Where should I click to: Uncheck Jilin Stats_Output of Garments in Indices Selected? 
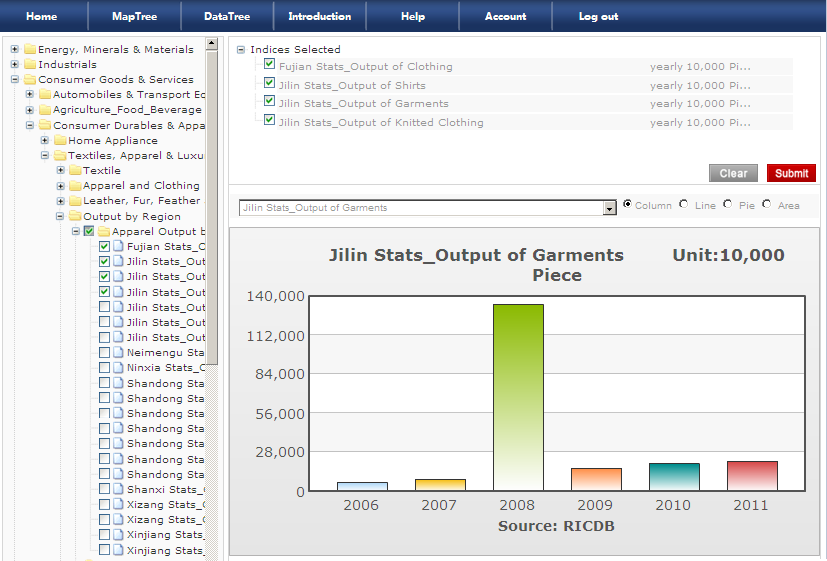point(270,101)
